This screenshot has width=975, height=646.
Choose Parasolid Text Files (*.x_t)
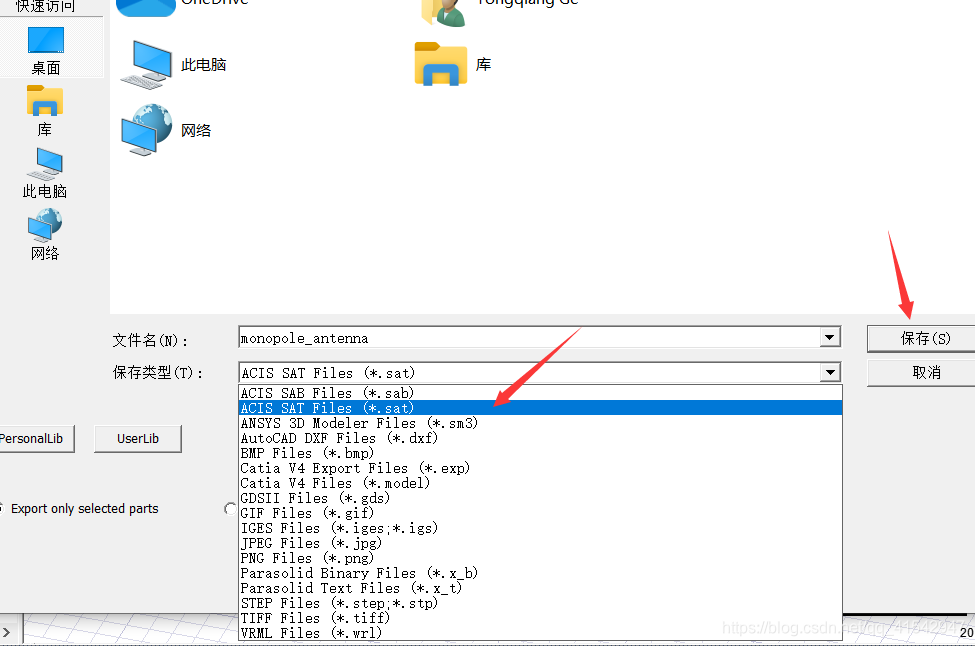tap(540, 588)
